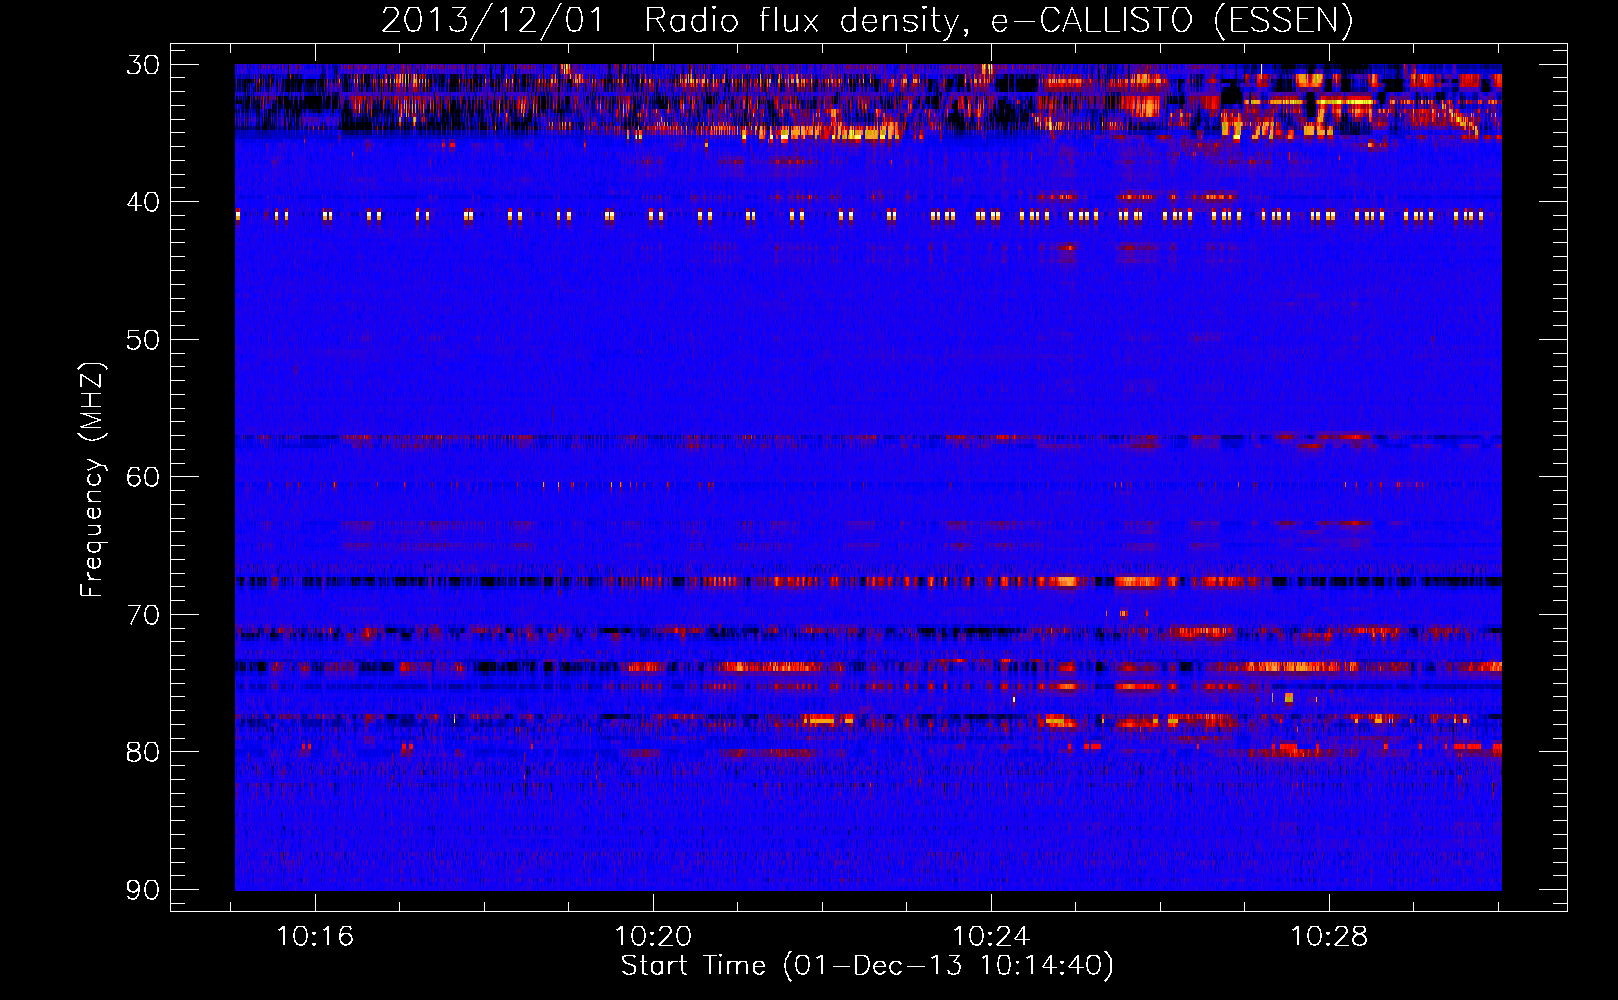Click the '30' frequency tick label
Image resolution: width=1618 pixels, height=1000 pixels.
(143, 65)
